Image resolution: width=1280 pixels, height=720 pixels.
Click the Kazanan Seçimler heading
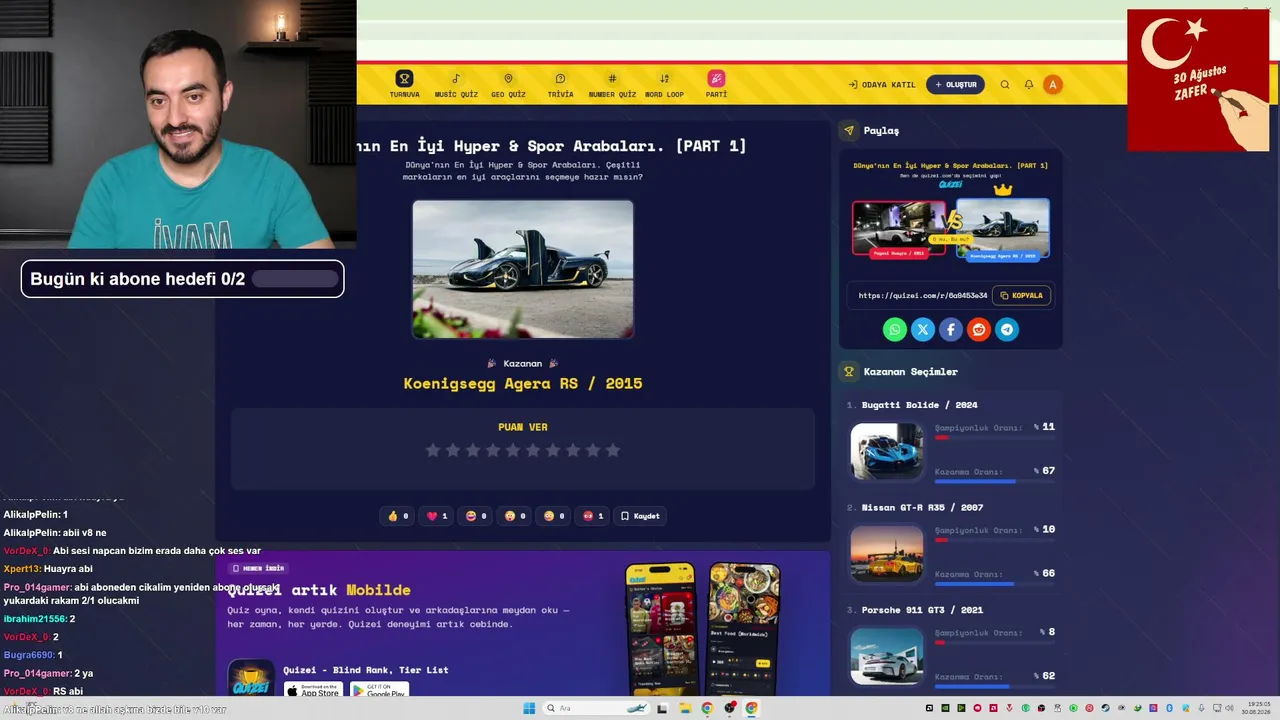(911, 372)
